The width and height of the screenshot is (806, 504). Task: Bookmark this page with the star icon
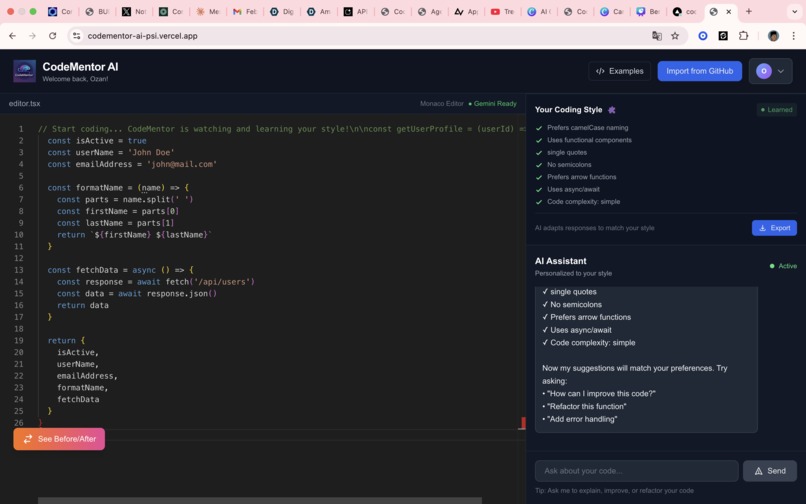coord(675,36)
